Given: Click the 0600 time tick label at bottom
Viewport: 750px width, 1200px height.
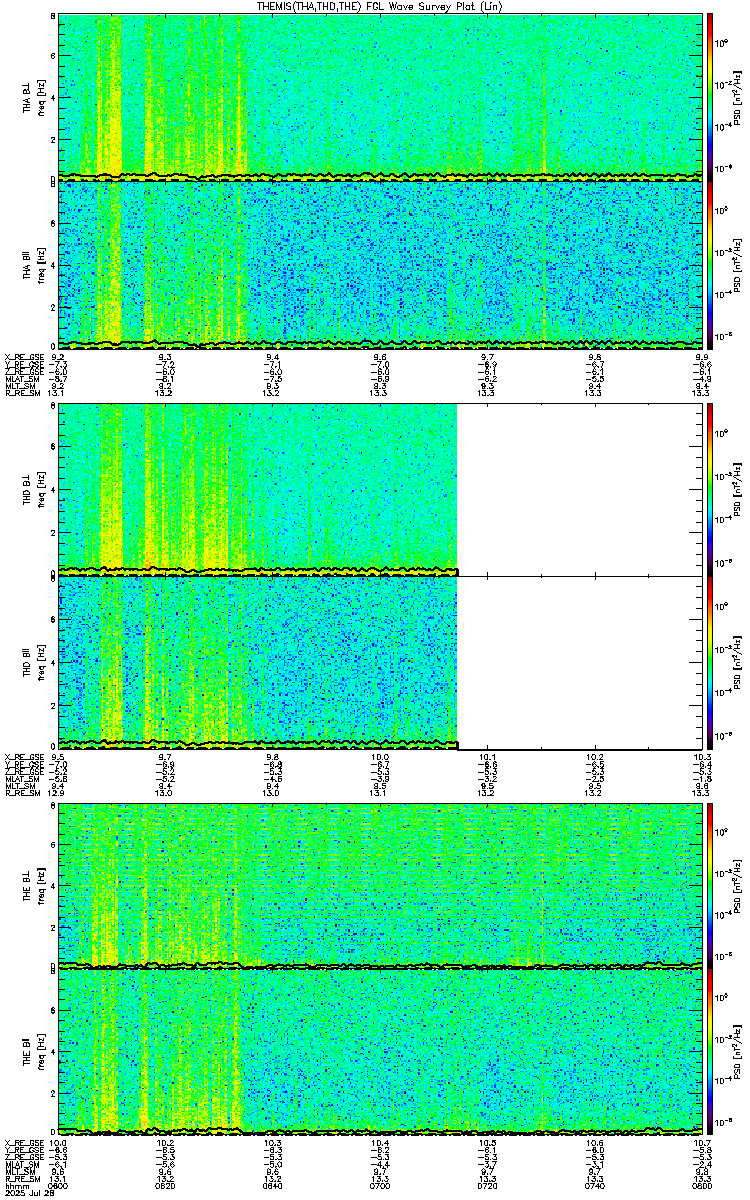Looking at the screenshot, I should [x=59, y=1187].
